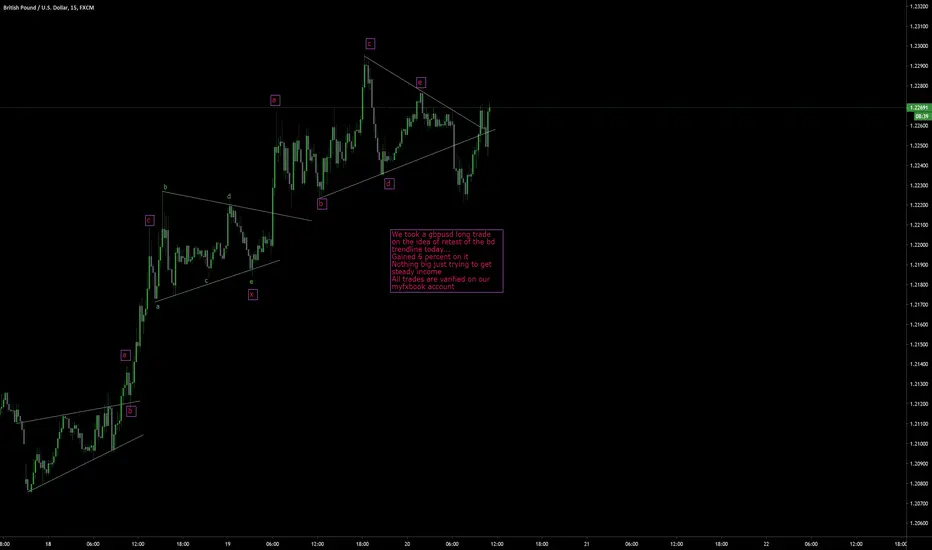
Task: Click price axis label 1.22600
Action: point(919,125)
